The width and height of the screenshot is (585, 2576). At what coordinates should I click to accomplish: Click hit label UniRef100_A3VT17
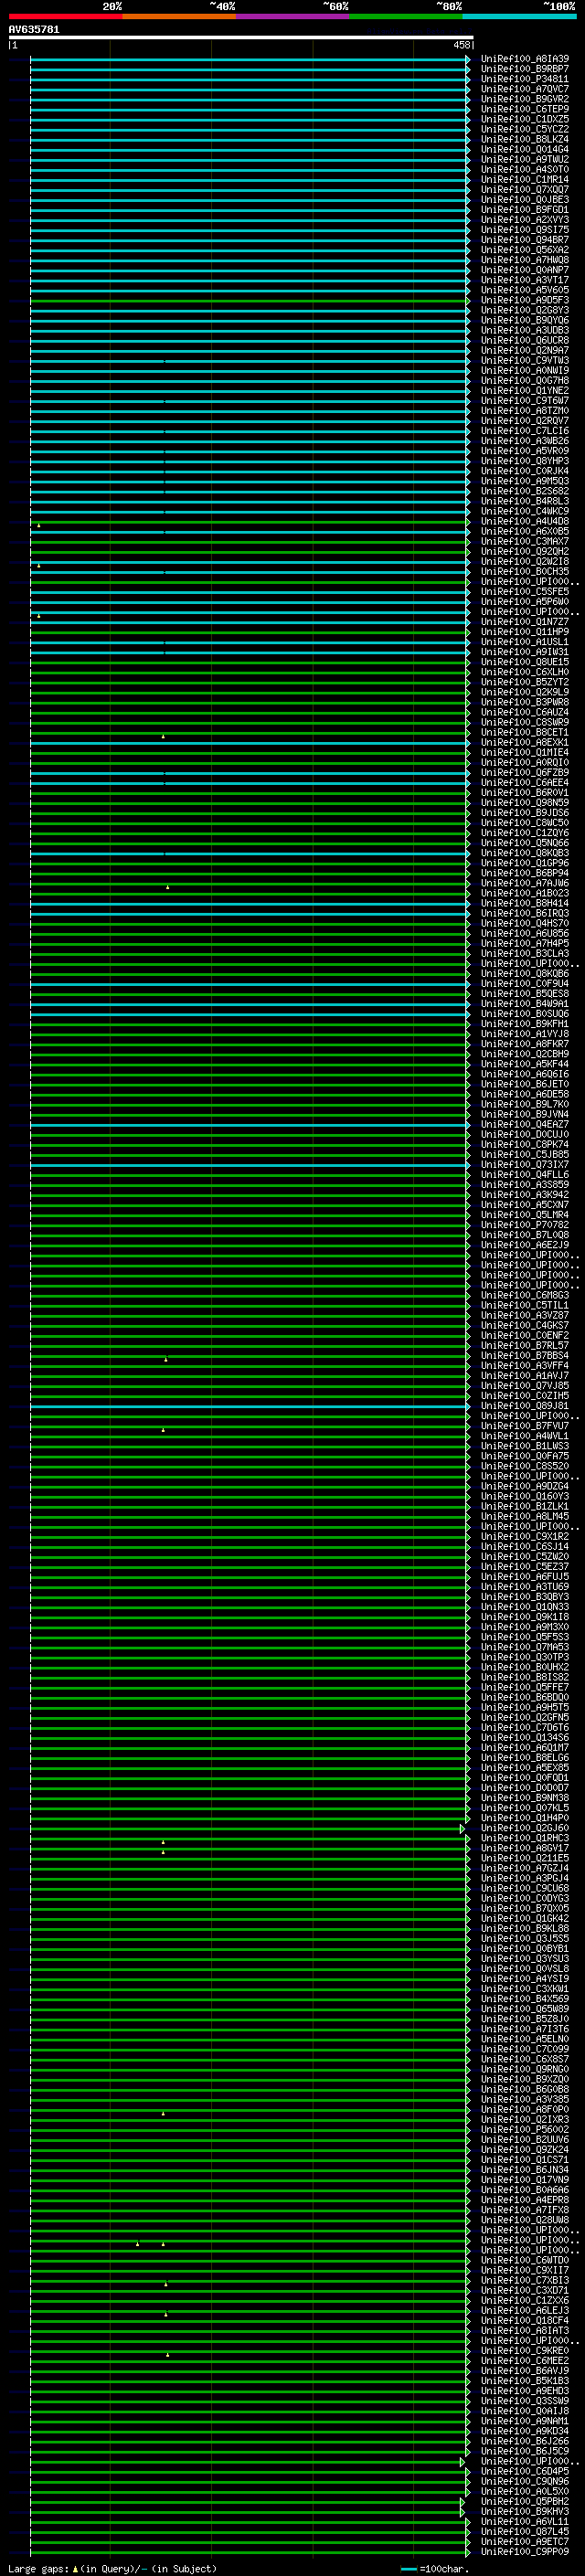[x=524, y=280]
